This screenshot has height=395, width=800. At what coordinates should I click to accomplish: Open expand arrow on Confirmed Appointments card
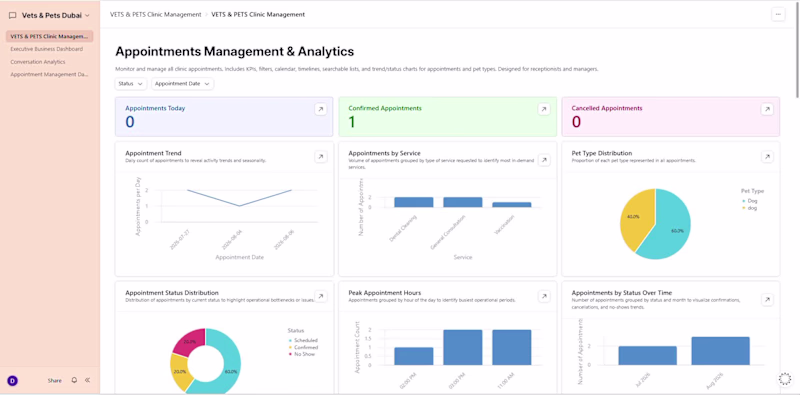544,109
